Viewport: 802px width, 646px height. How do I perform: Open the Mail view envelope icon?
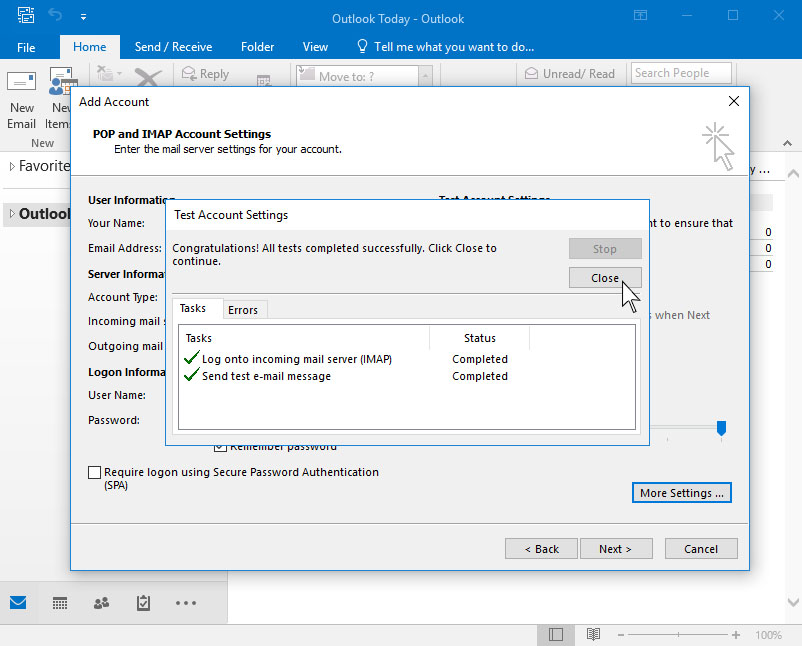[18, 603]
